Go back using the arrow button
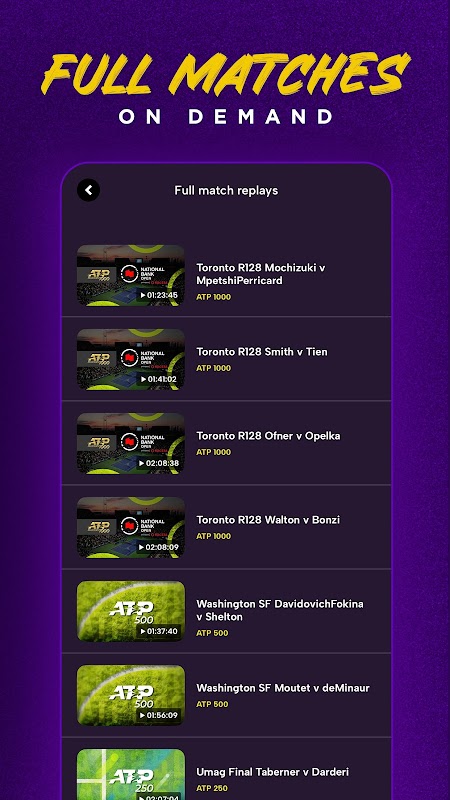The image size is (450, 800). pos(88,190)
